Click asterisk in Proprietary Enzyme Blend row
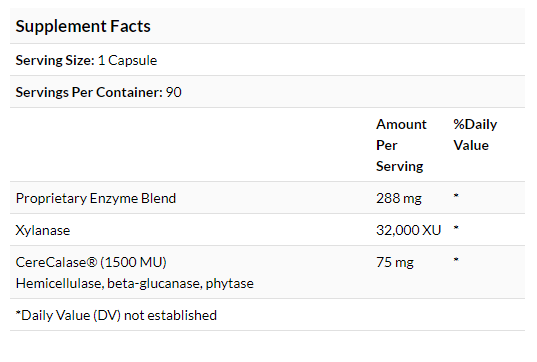The image size is (537, 362). [x=456, y=196]
